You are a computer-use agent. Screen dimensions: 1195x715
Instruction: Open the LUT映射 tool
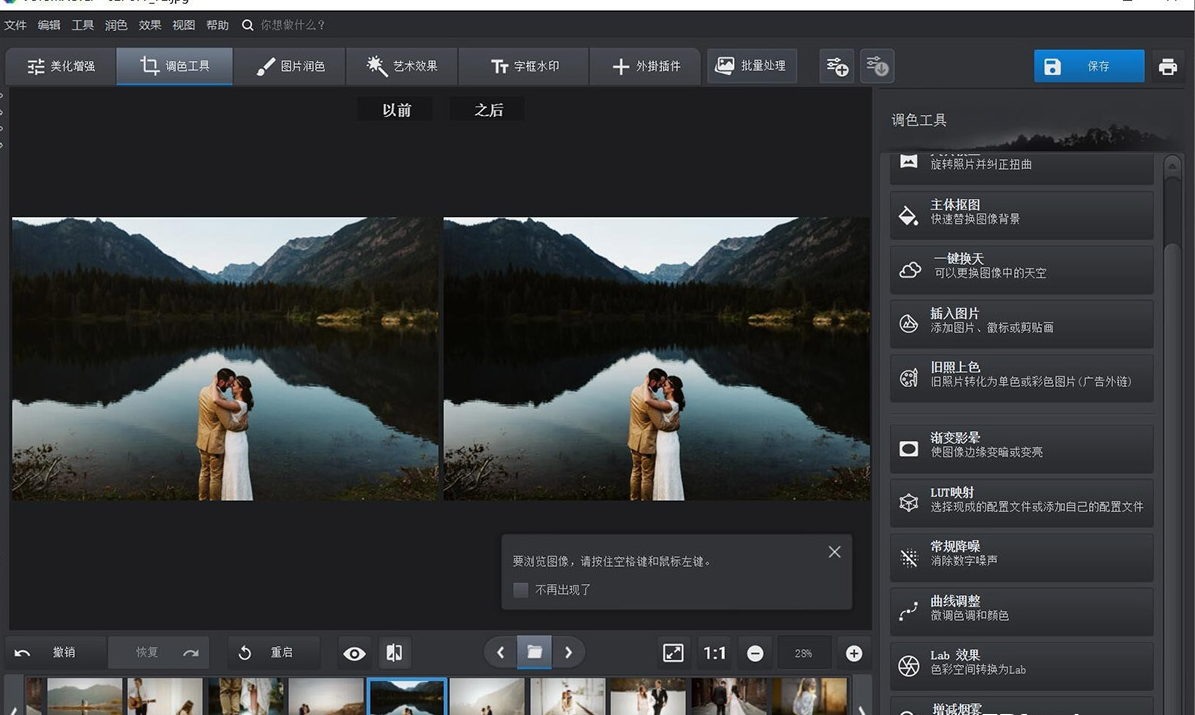[x=1021, y=502]
